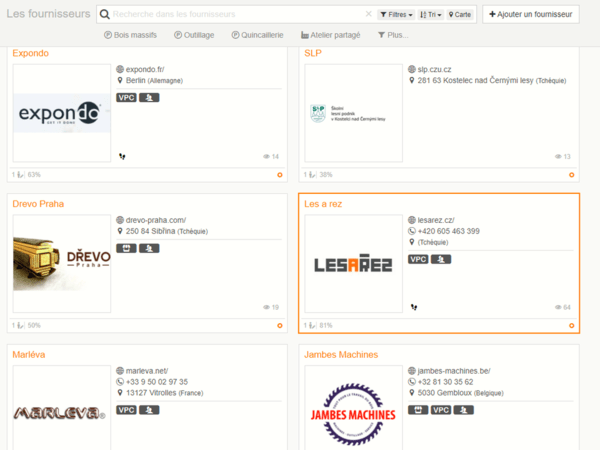Open the Carte map view
The height and width of the screenshot is (450, 600).
(x=460, y=15)
